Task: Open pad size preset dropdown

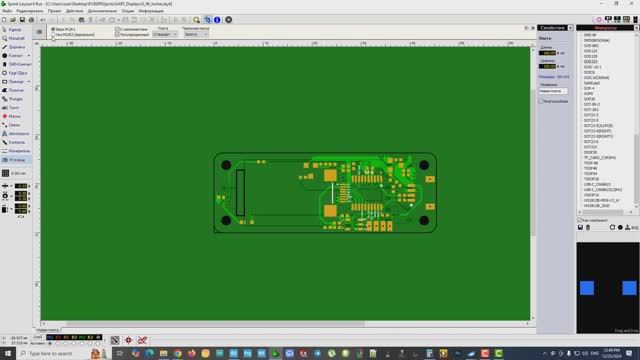Action: tap(11, 196)
